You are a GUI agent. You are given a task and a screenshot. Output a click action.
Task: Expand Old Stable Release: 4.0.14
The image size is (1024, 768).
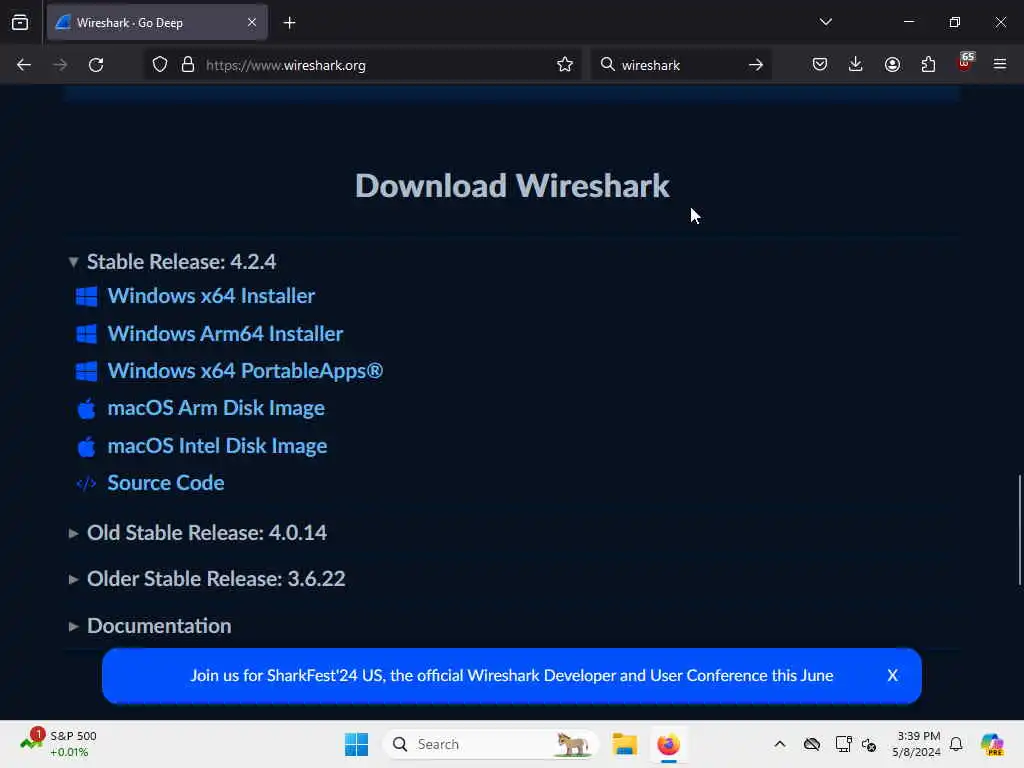click(x=198, y=533)
